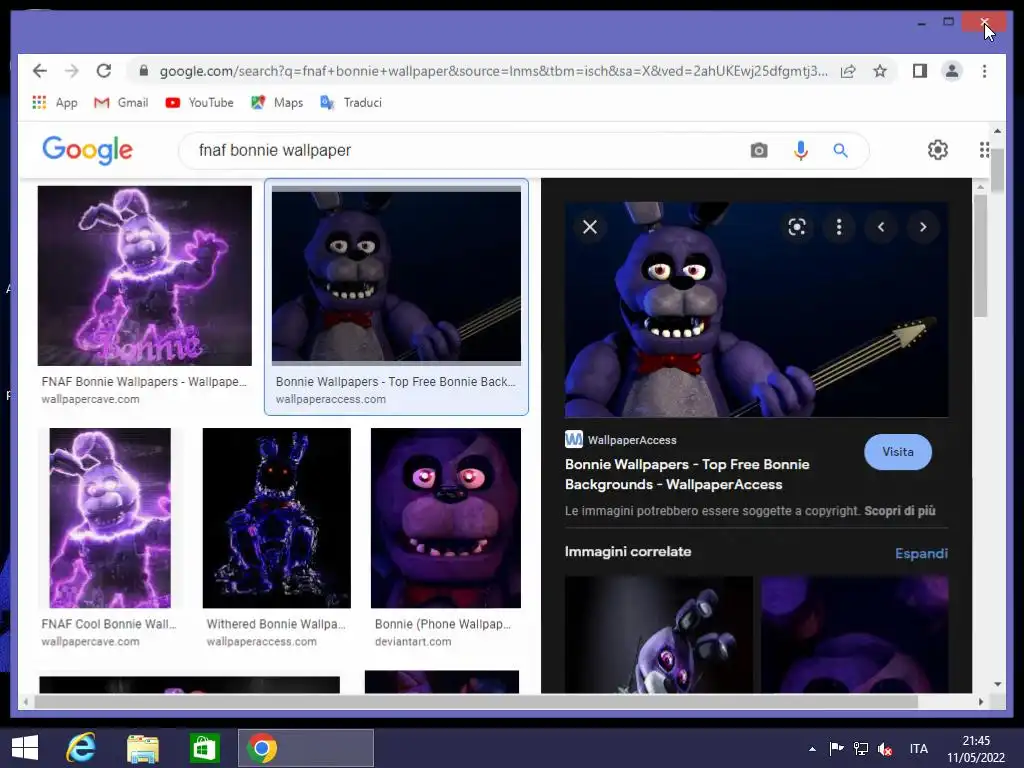Click Scopri di più copyright link
Viewport: 1024px width, 768px height.
coord(900,511)
